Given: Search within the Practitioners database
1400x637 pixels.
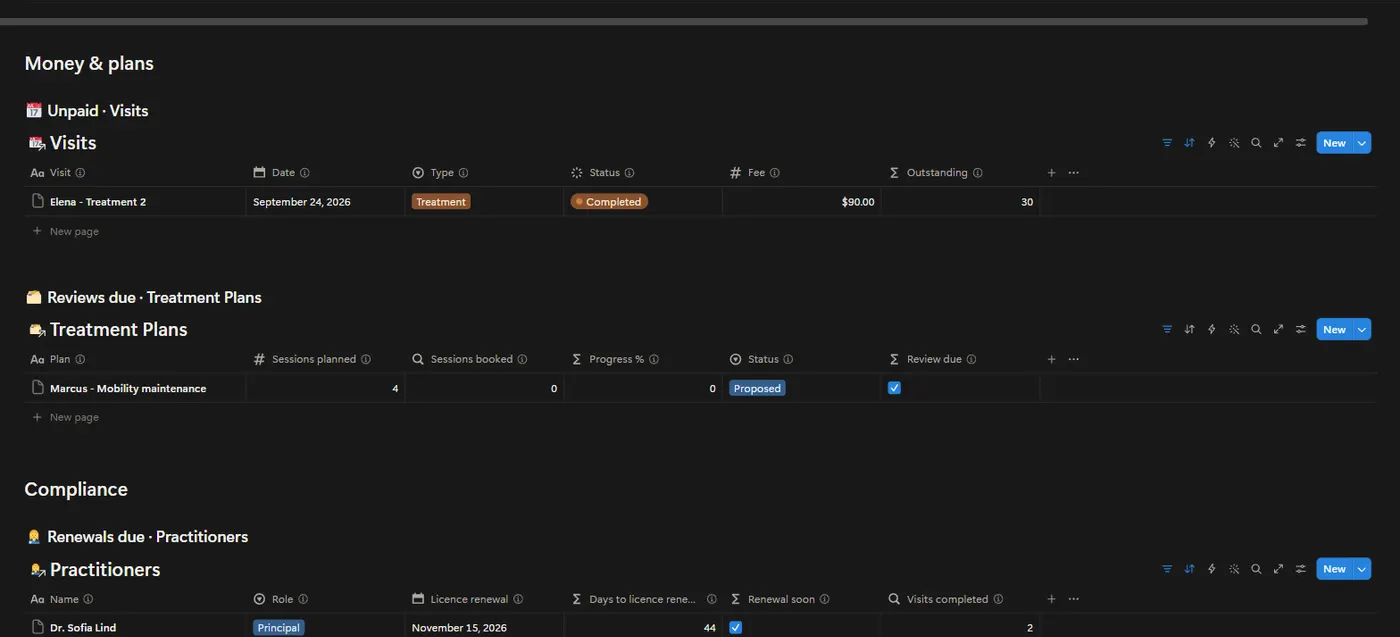Looking at the screenshot, I should coord(1256,569).
